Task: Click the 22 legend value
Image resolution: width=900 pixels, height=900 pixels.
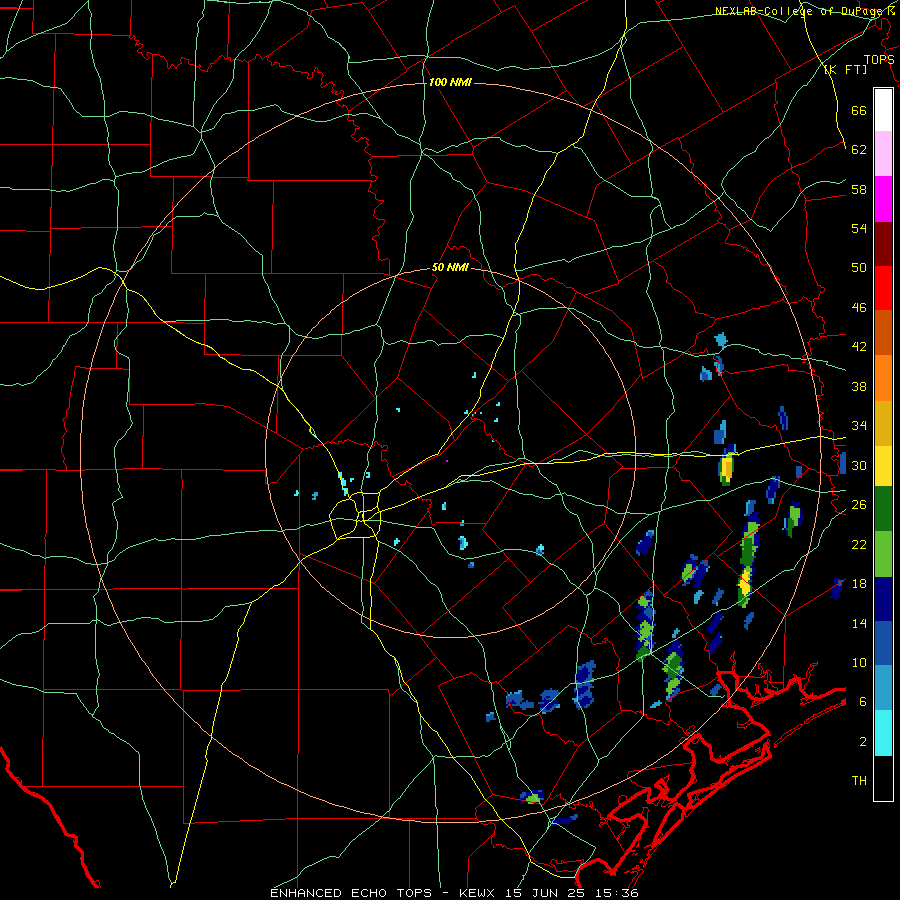Action: click(x=859, y=544)
